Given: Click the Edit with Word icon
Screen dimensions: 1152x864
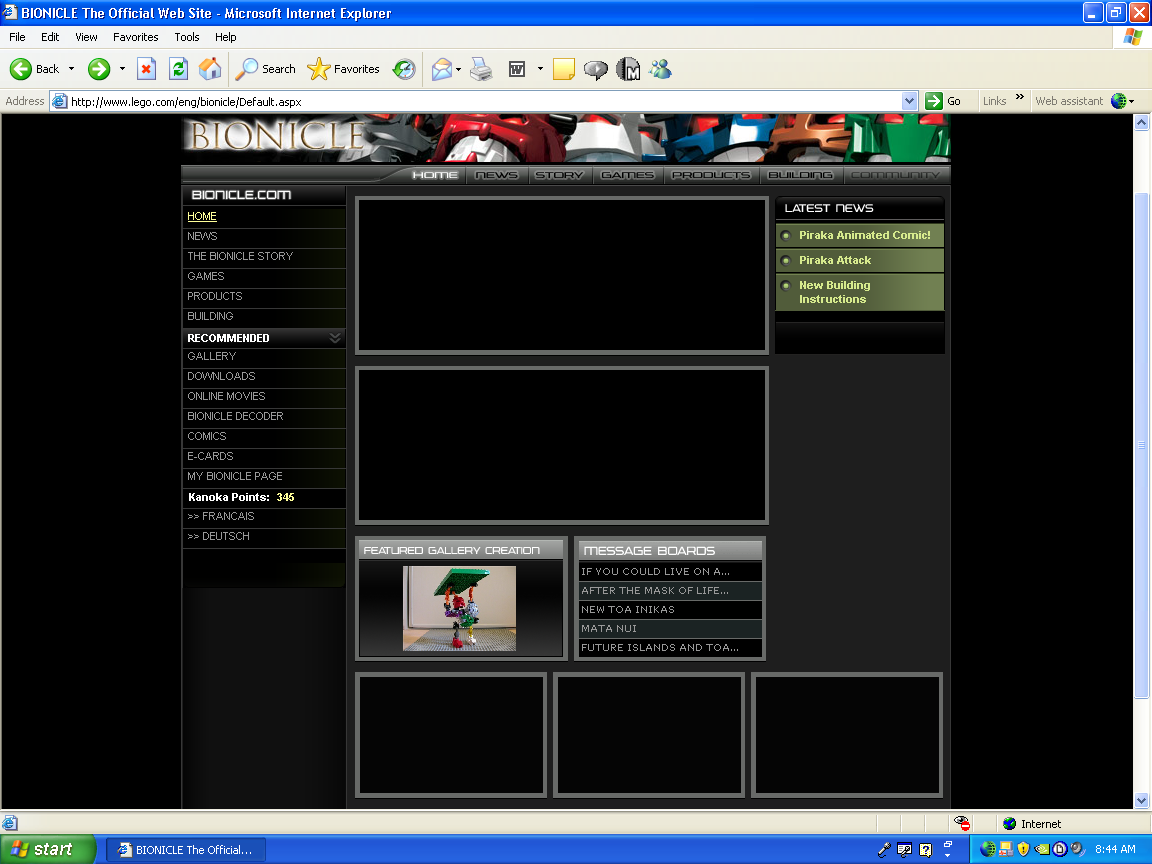Looking at the screenshot, I should click(x=517, y=69).
